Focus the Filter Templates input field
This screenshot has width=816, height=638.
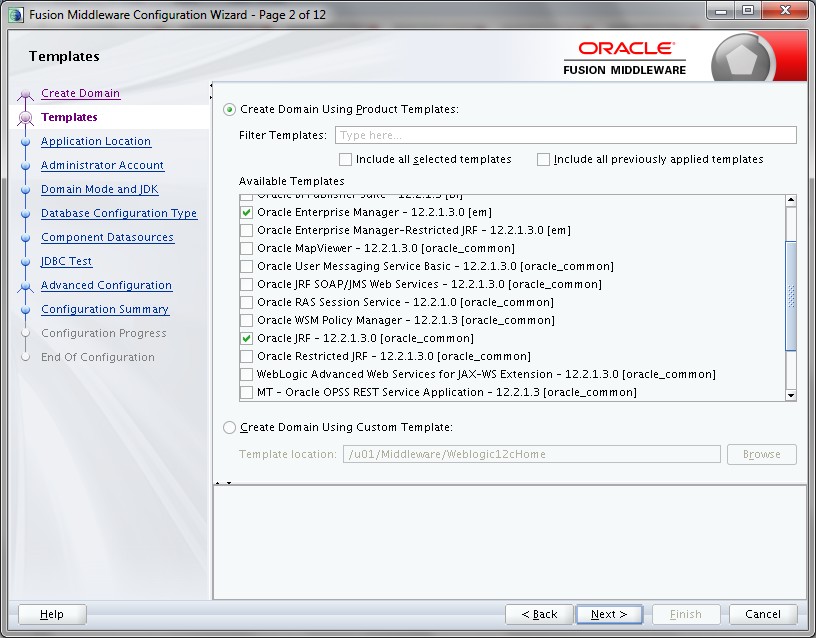pos(566,135)
